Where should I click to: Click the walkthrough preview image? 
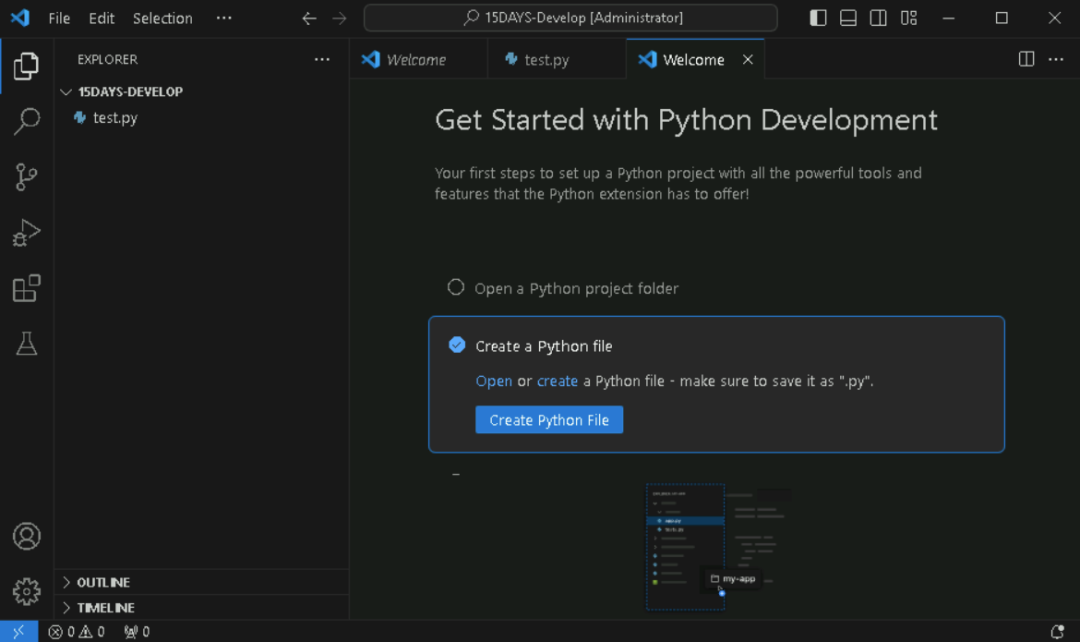click(x=718, y=546)
